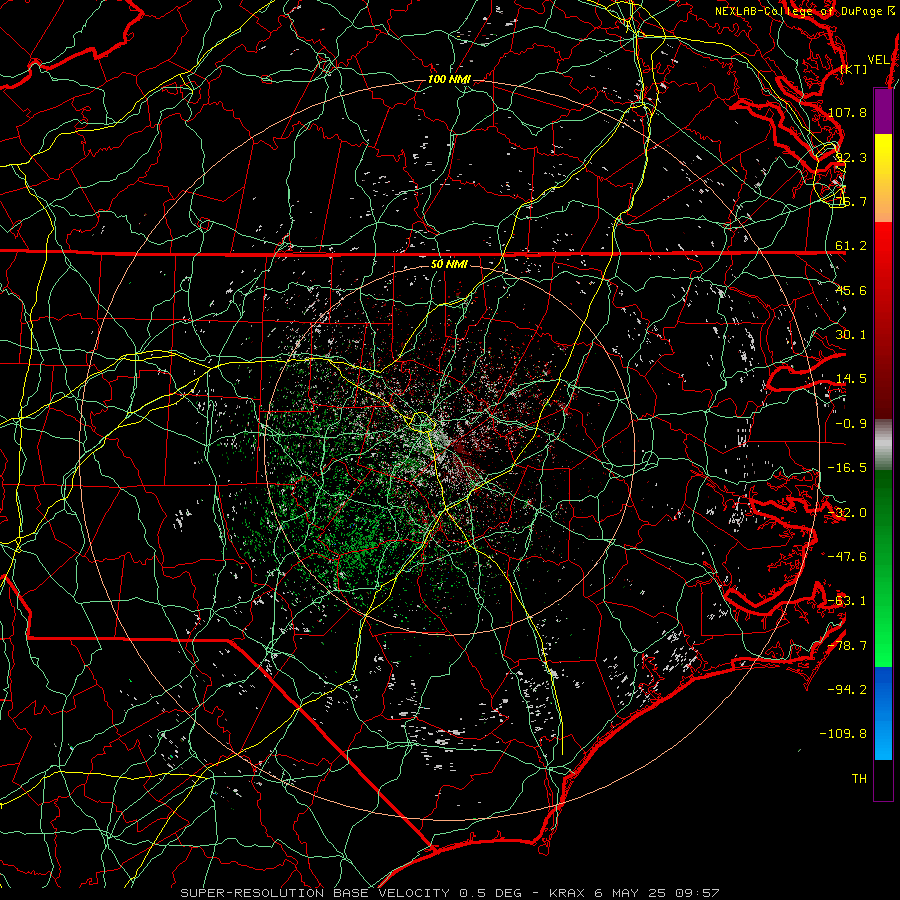Click the -78.7 scale value
Viewport: 900px width, 900px height.
(x=847, y=646)
